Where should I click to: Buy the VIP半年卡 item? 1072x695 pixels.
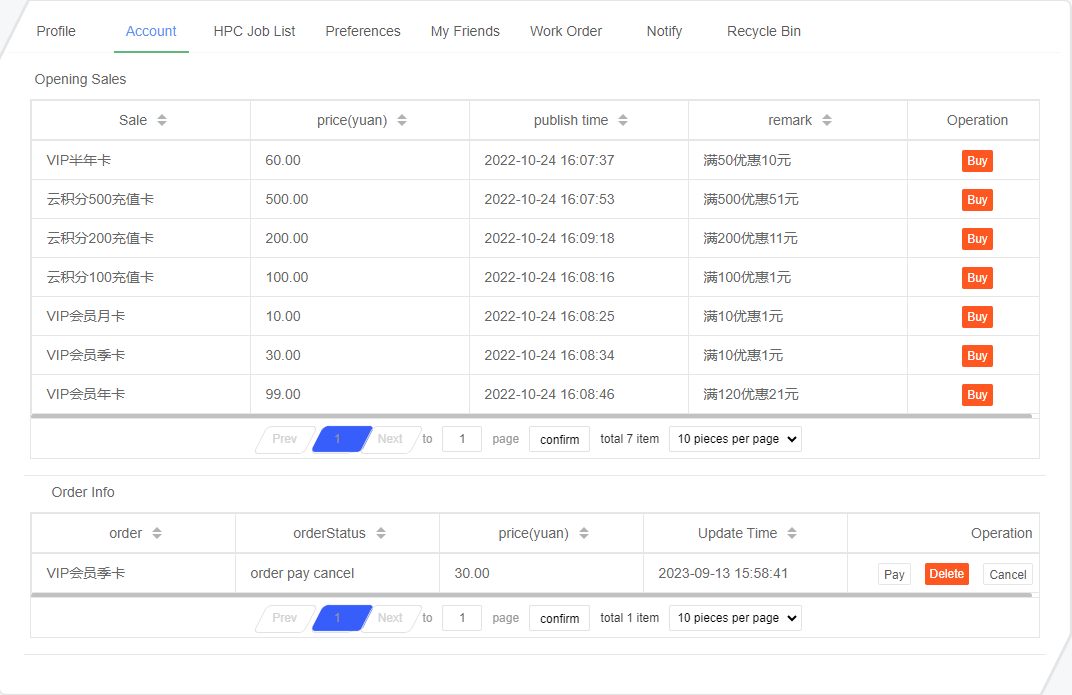pyautogui.click(x=977, y=161)
